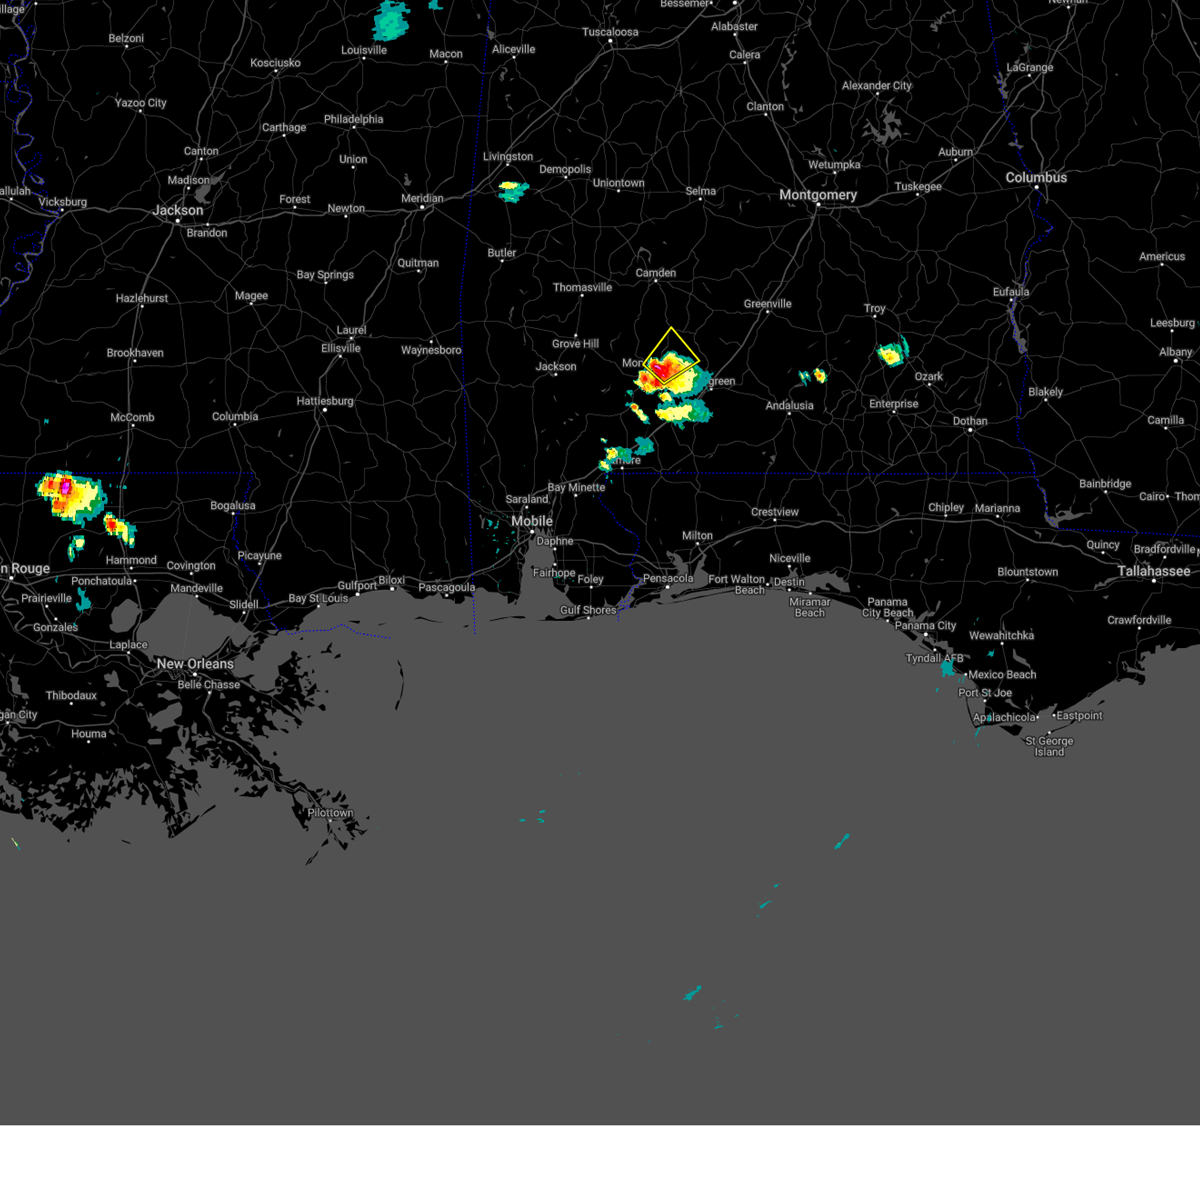
Task: Click the Hattiesburg label
Action: point(325,401)
